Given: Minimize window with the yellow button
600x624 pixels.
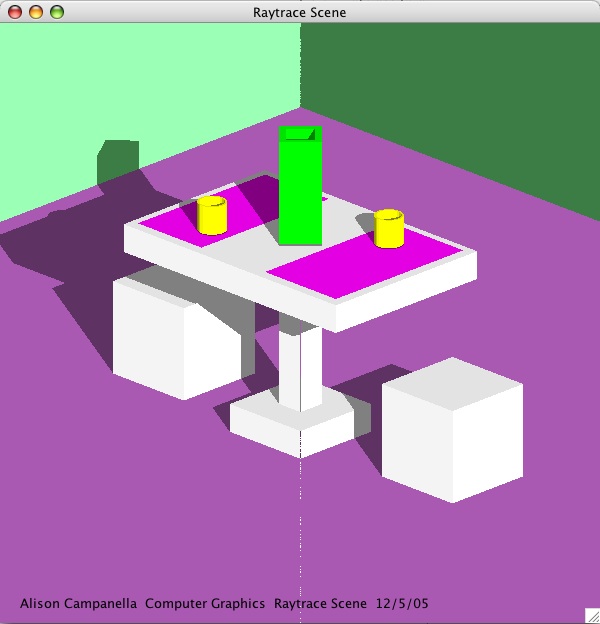Looking at the screenshot, I should tap(36, 12).
